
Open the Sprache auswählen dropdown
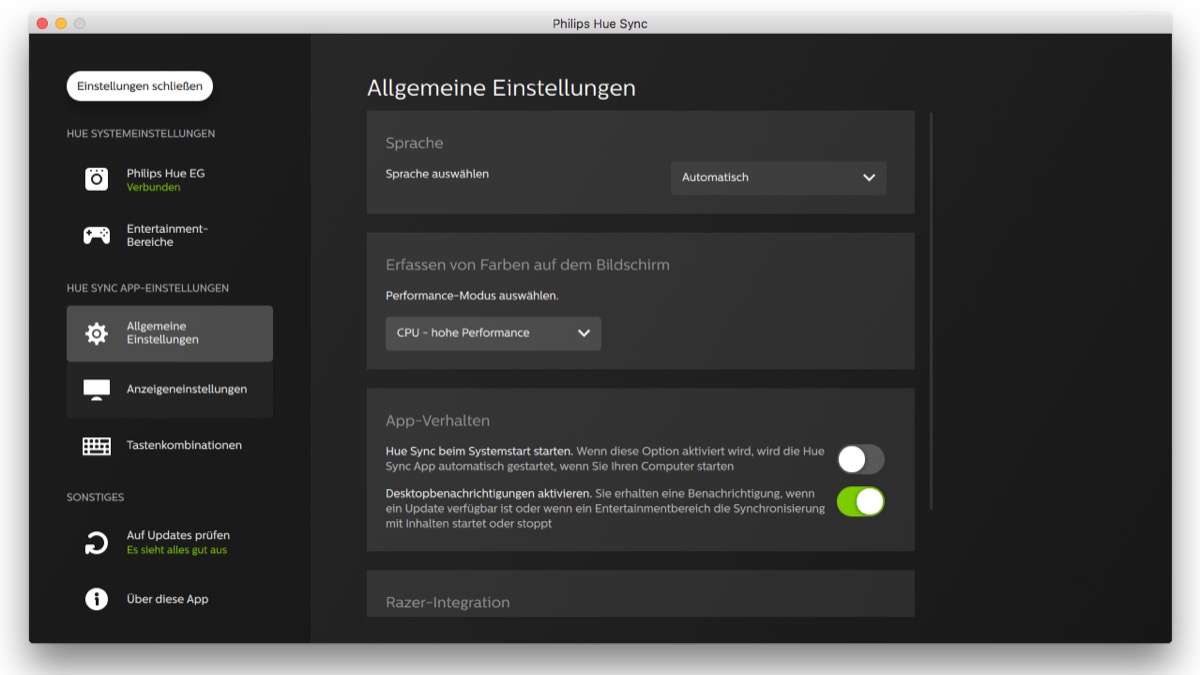(x=778, y=178)
